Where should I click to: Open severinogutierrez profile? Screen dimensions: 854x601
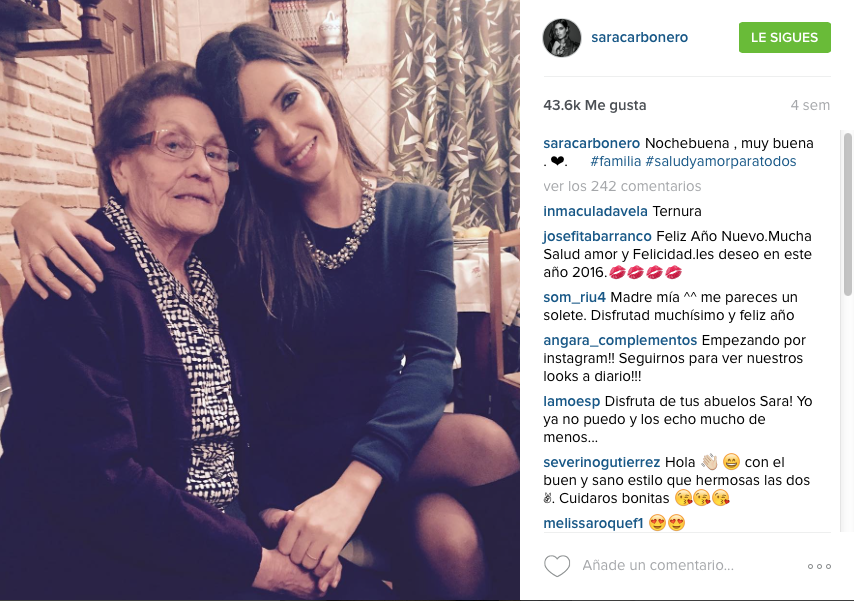[x=601, y=463]
